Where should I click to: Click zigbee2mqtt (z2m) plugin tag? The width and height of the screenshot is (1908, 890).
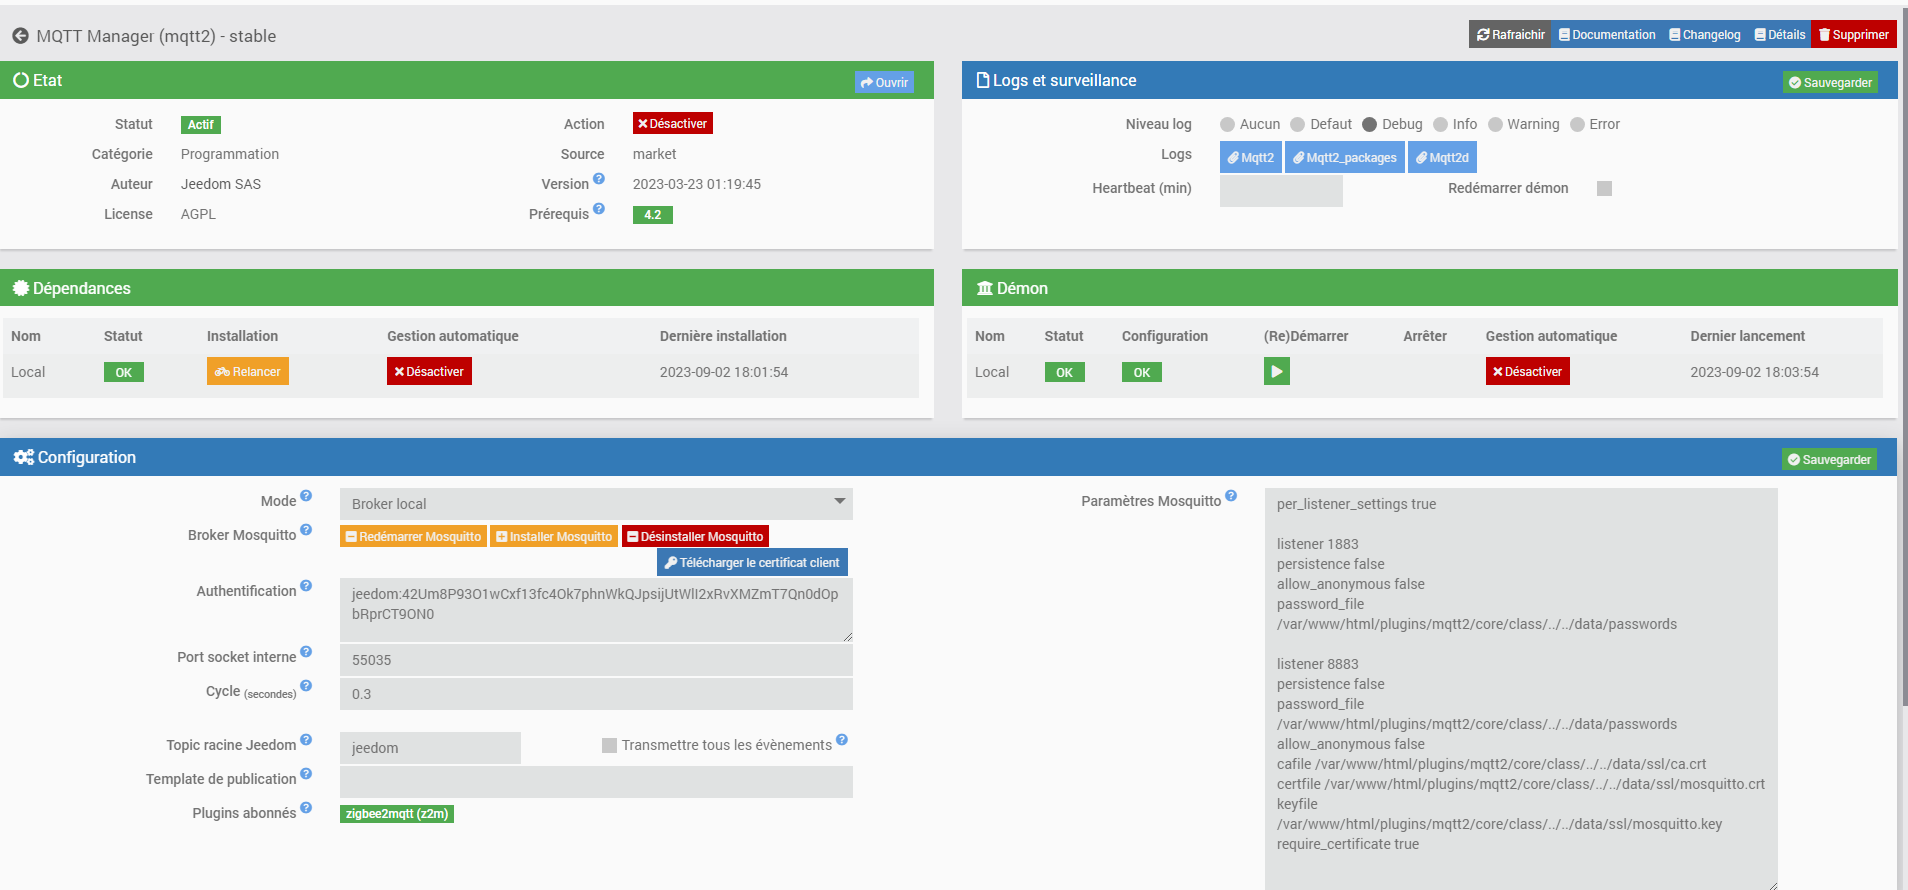[x=397, y=814]
